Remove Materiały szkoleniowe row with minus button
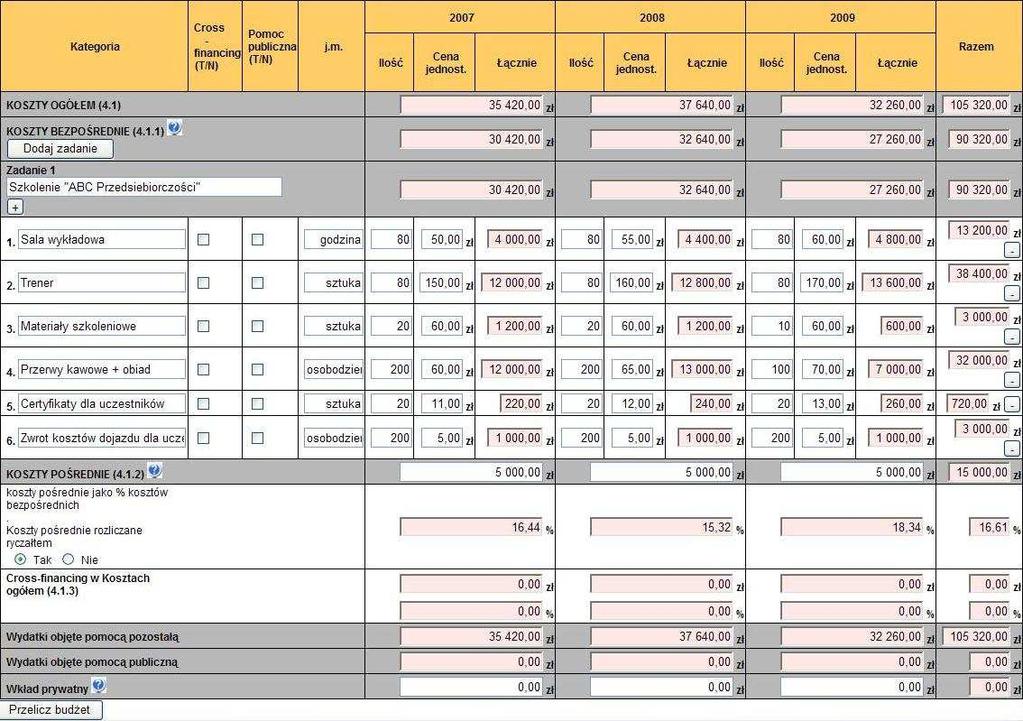Screen dimensions: 1023x721 click(1011, 337)
